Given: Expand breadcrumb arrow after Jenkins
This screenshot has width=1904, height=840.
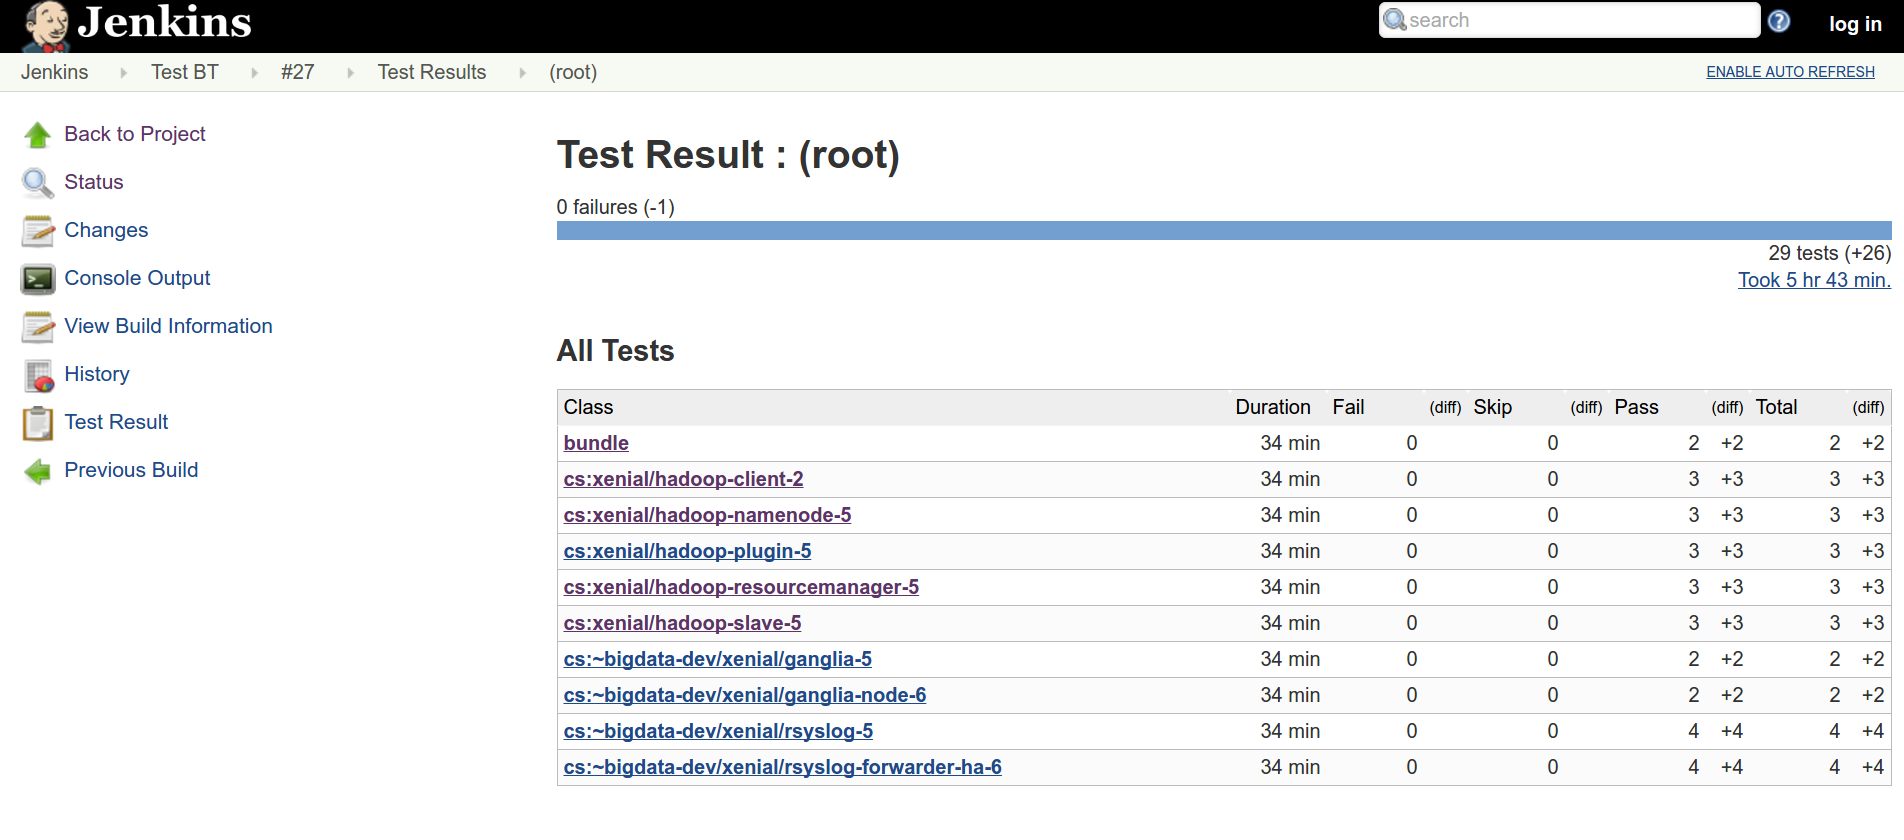Looking at the screenshot, I should click(x=123, y=73).
